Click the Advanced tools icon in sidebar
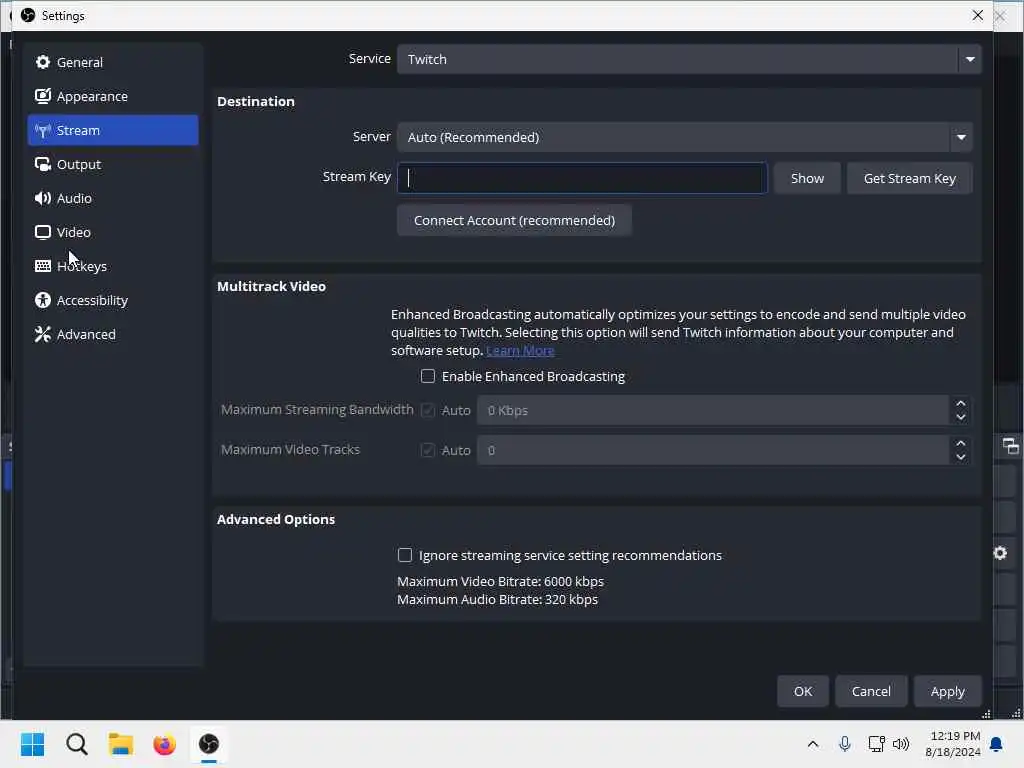The width and height of the screenshot is (1024, 768). point(42,334)
